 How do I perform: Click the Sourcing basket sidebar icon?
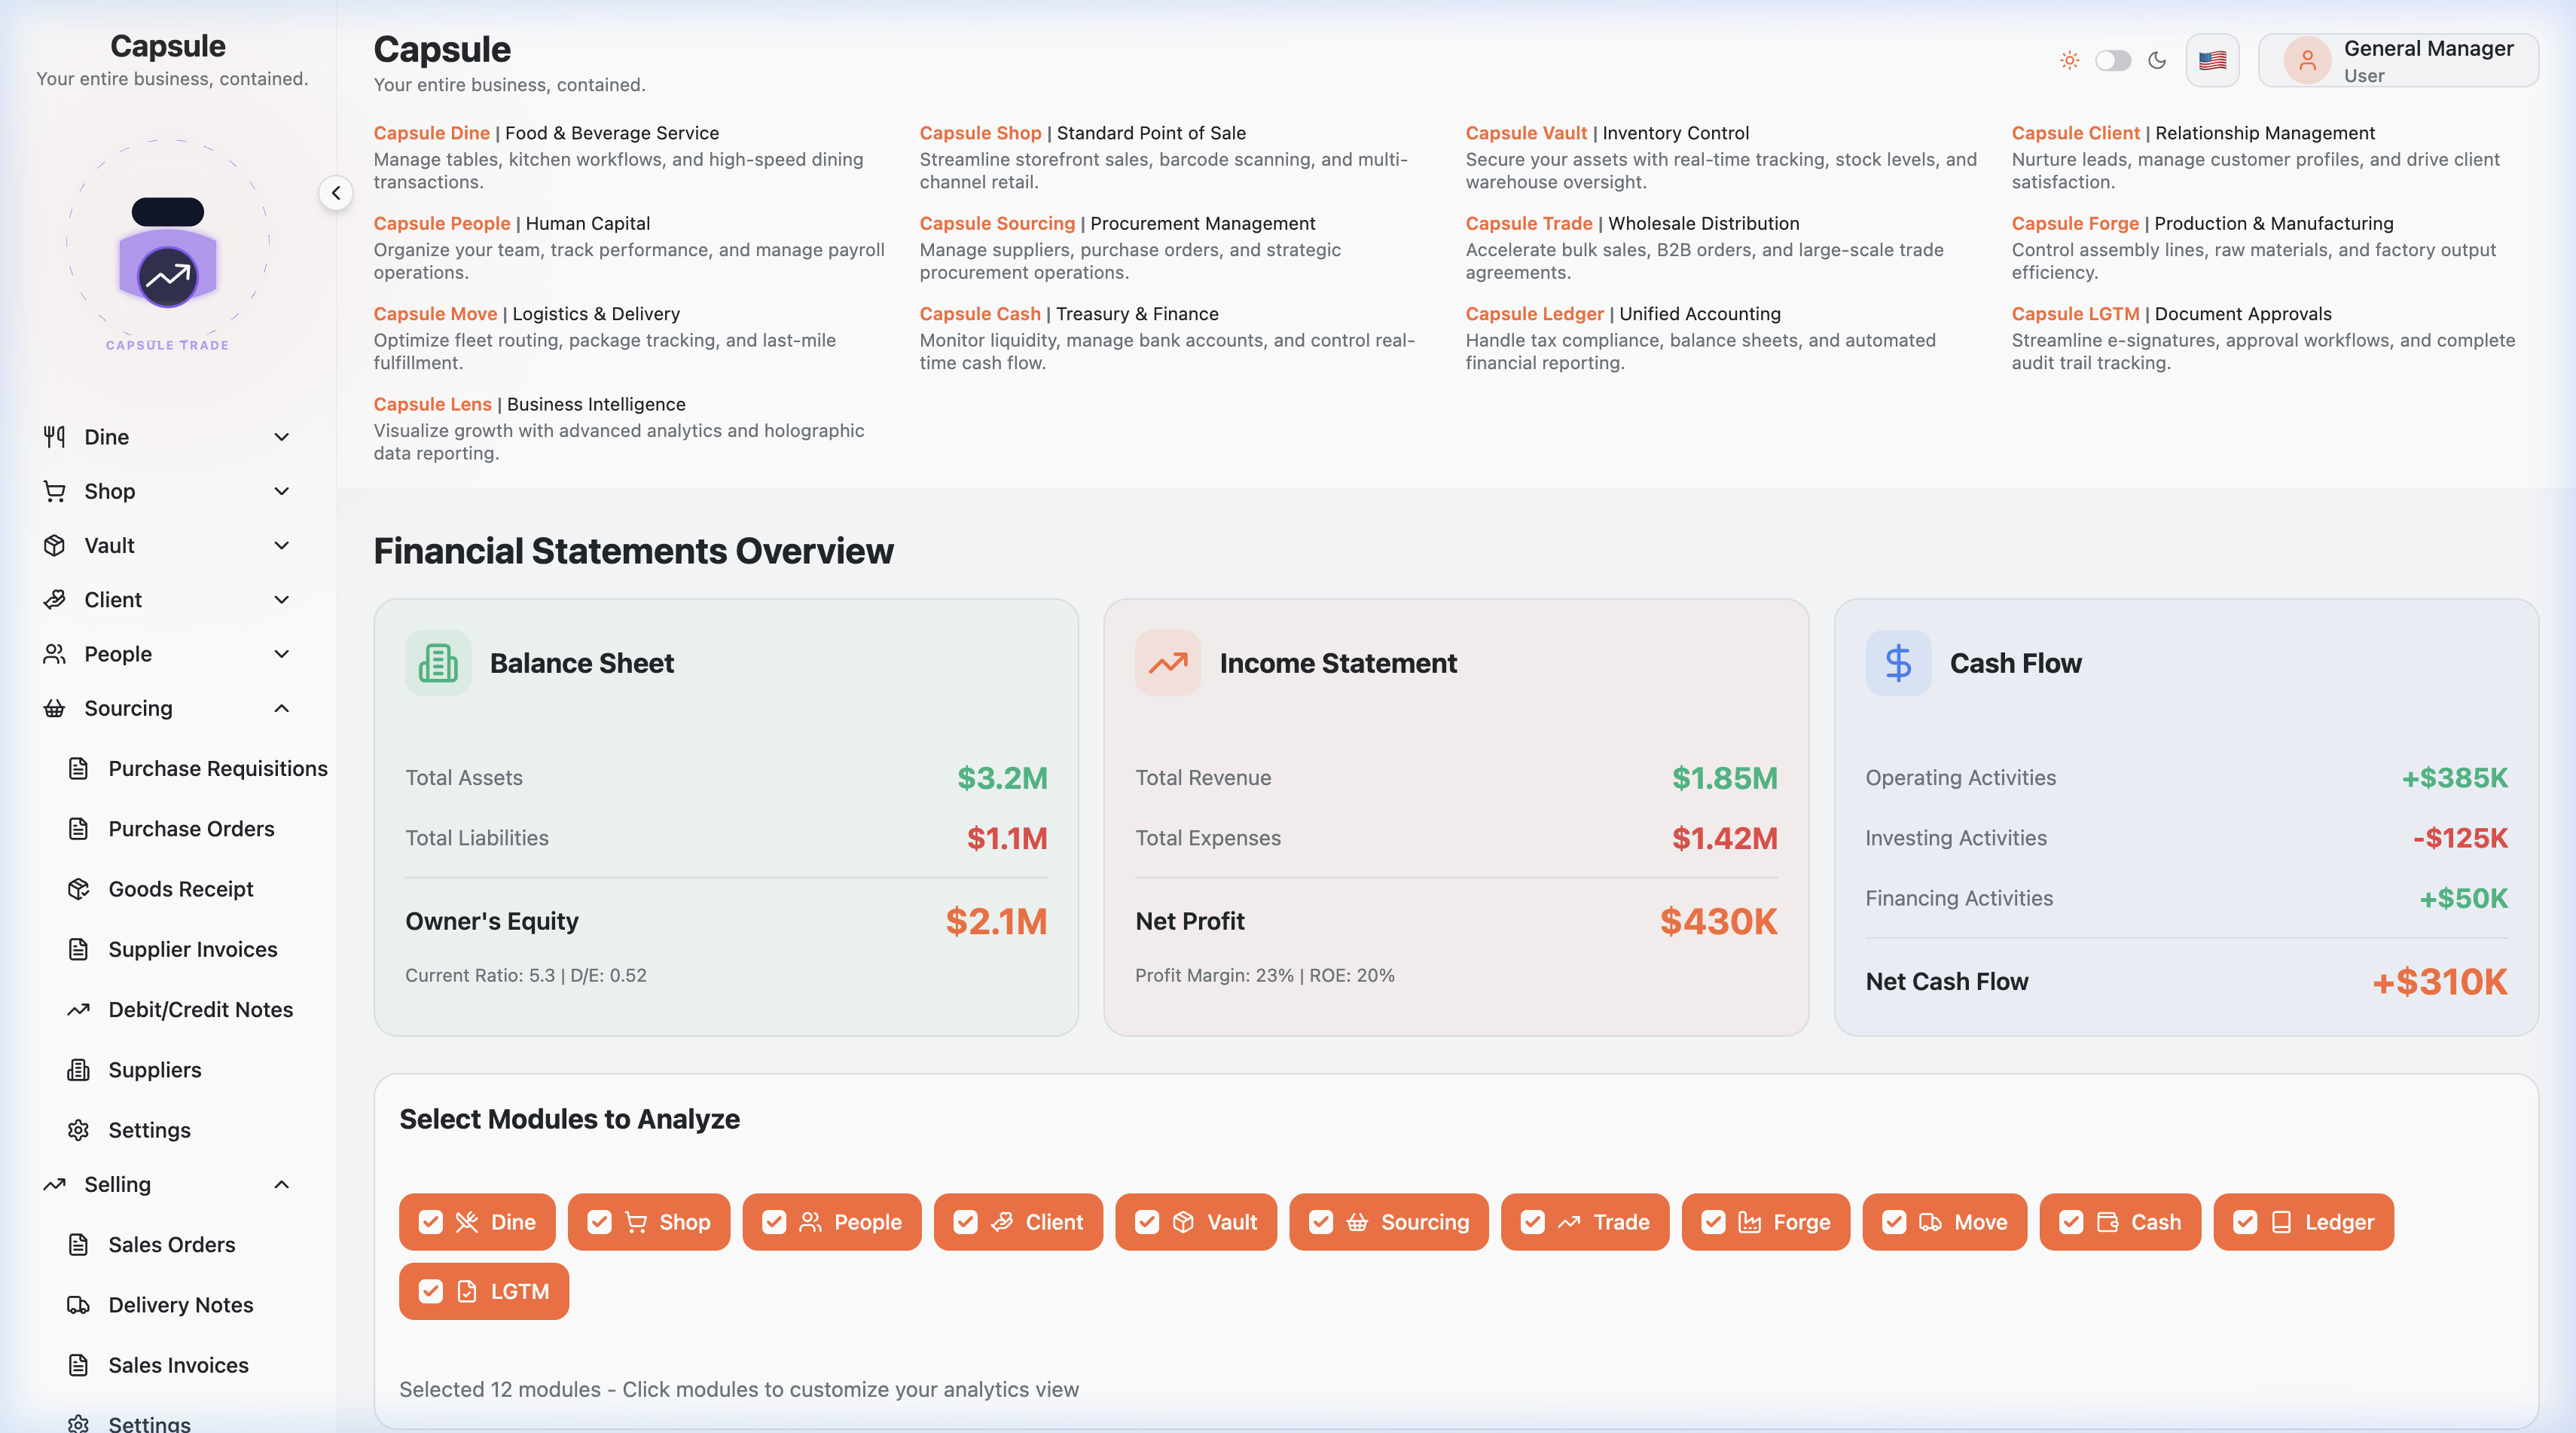(x=54, y=708)
